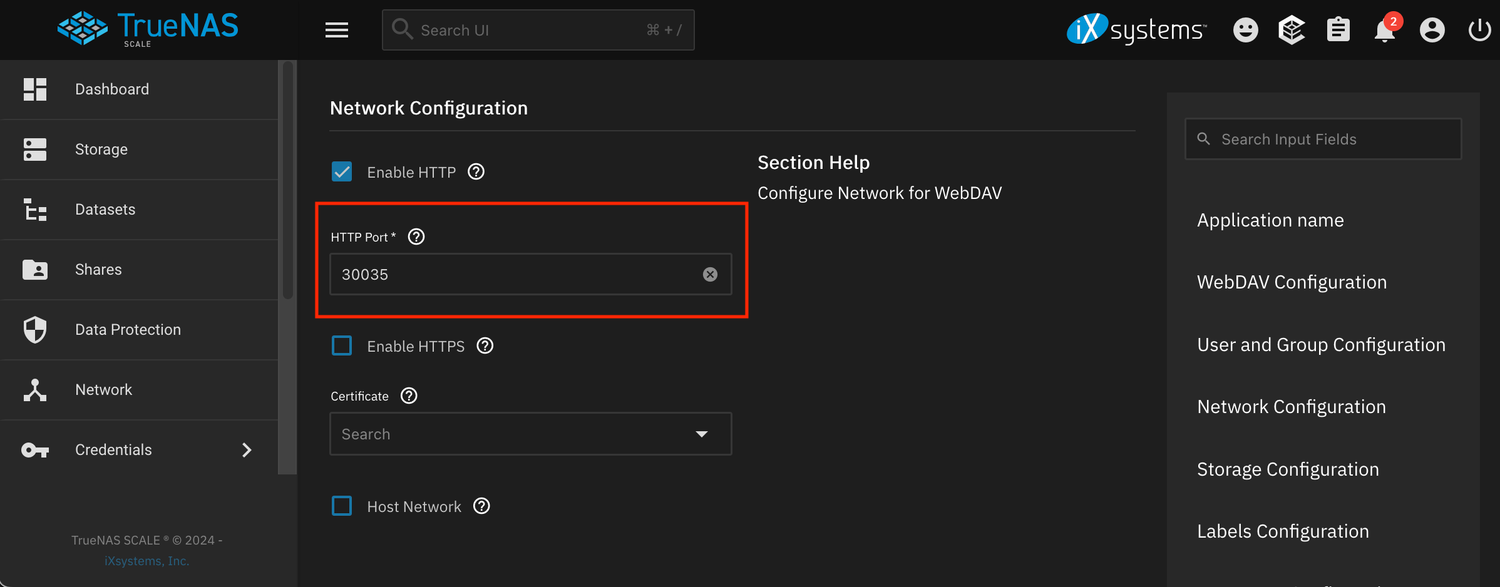This screenshot has width=1500, height=587.
Task: Show help tooltip for Certificate
Action: tap(409, 395)
